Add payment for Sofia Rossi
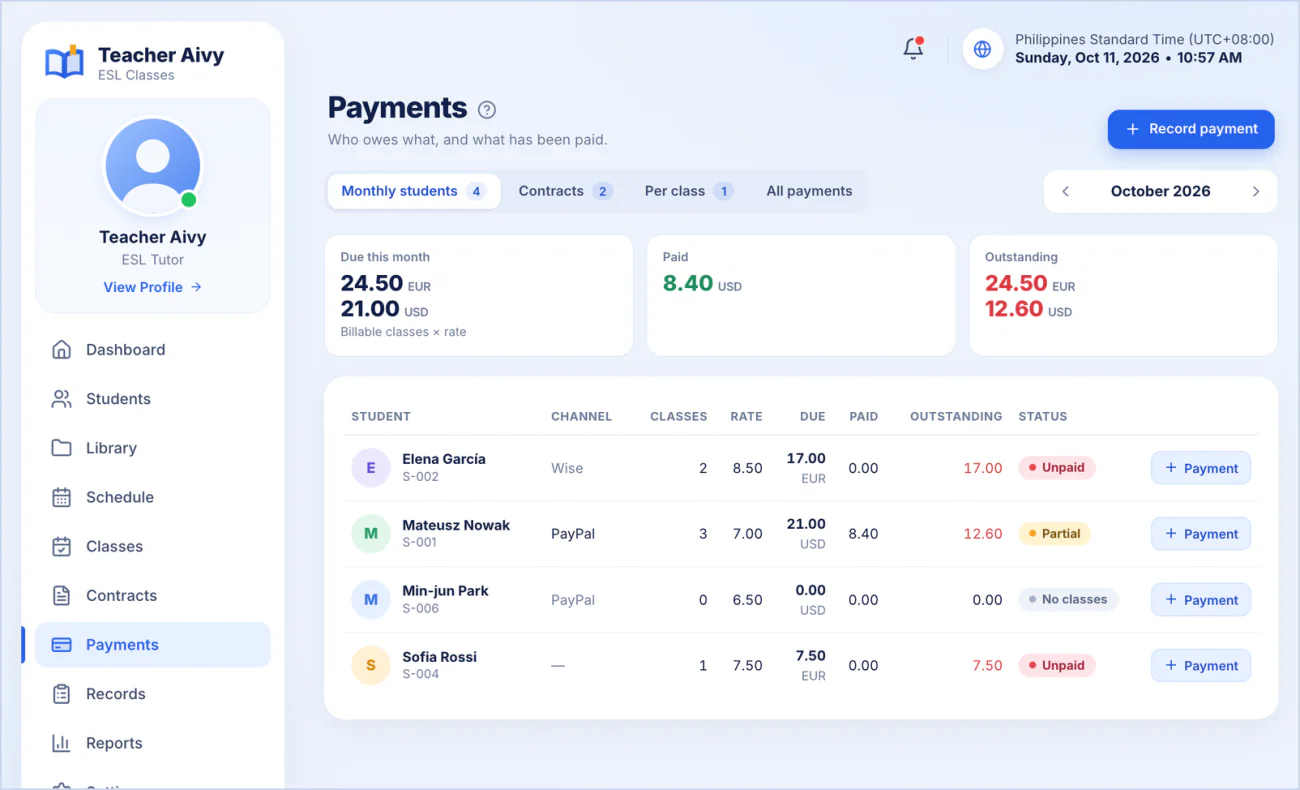The width and height of the screenshot is (1300, 790). pos(1200,665)
